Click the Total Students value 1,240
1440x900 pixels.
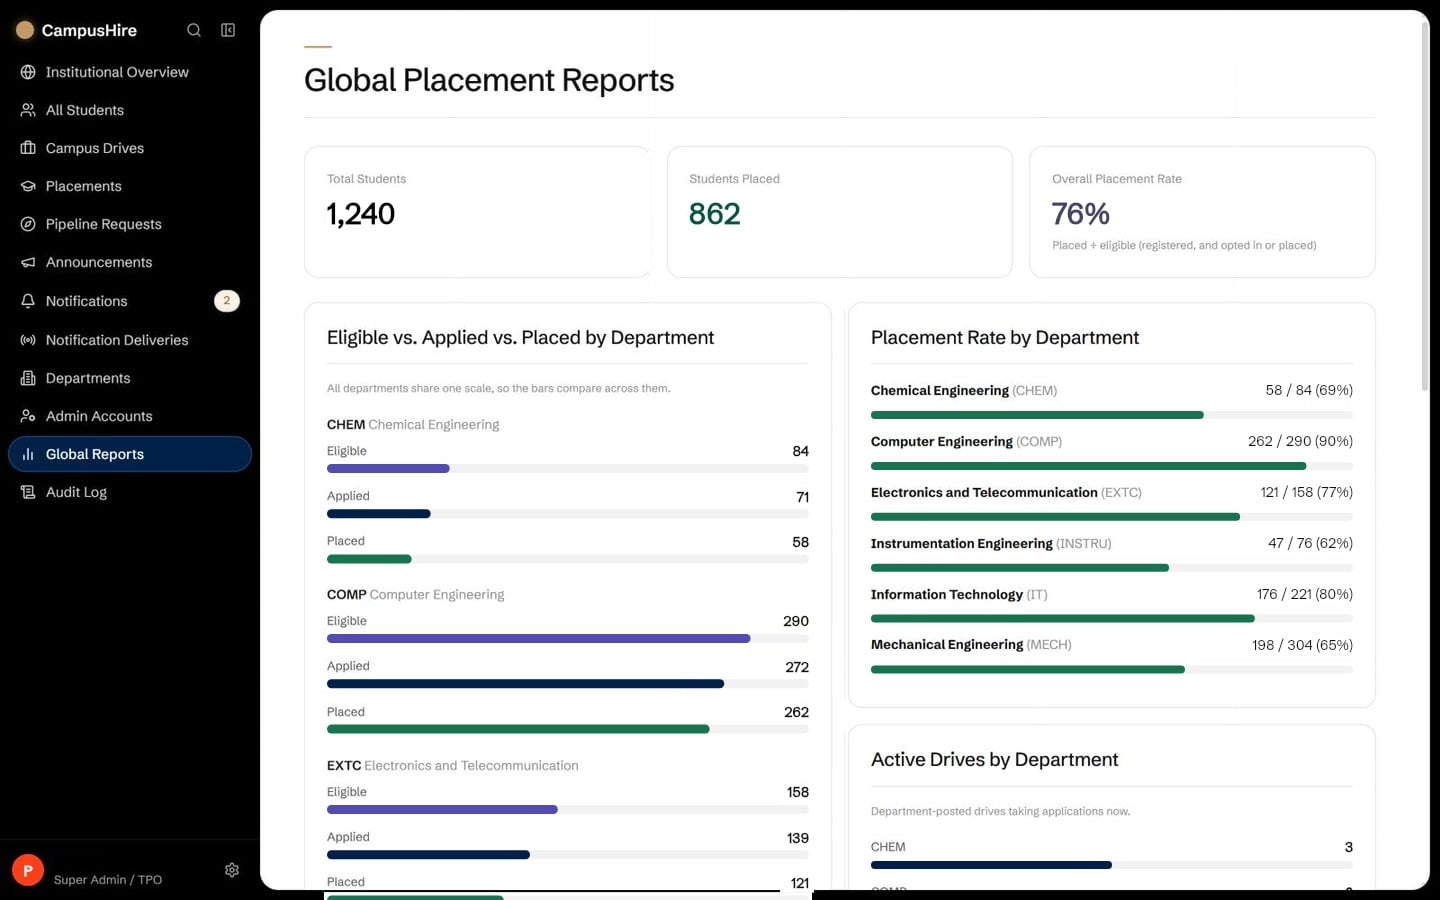pos(361,214)
